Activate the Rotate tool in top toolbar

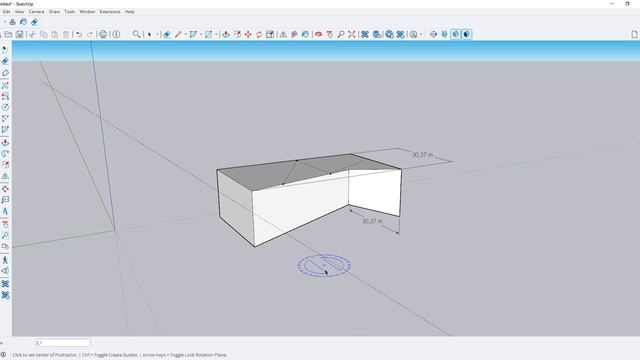coord(259,34)
